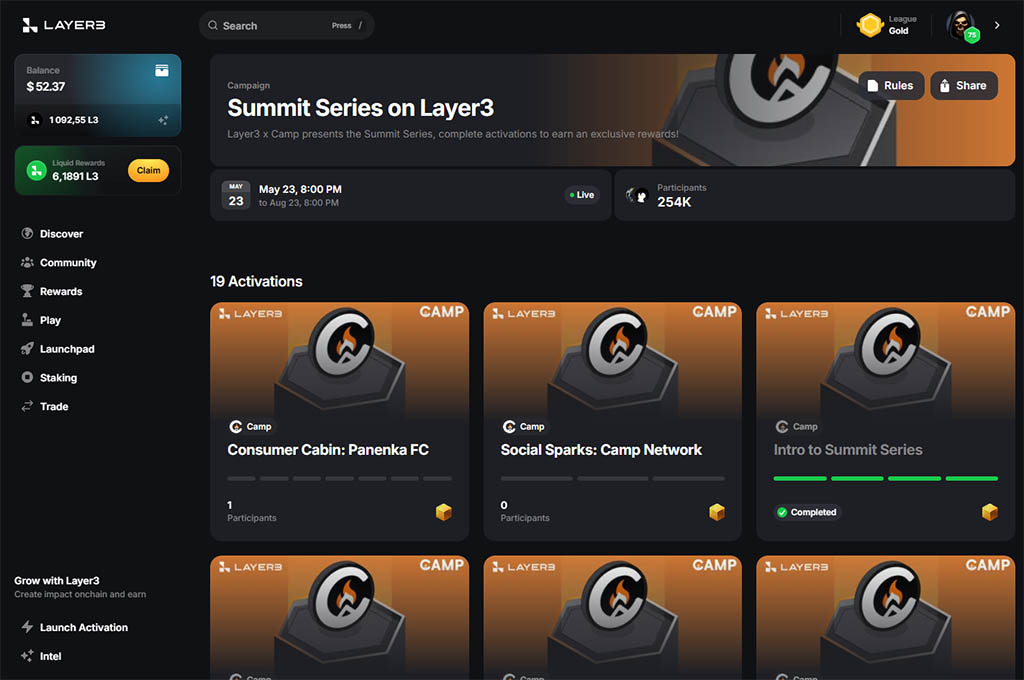This screenshot has width=1024, height=680.
Task: Claim the liquid rewards
Action: click(x=148, y=170)
